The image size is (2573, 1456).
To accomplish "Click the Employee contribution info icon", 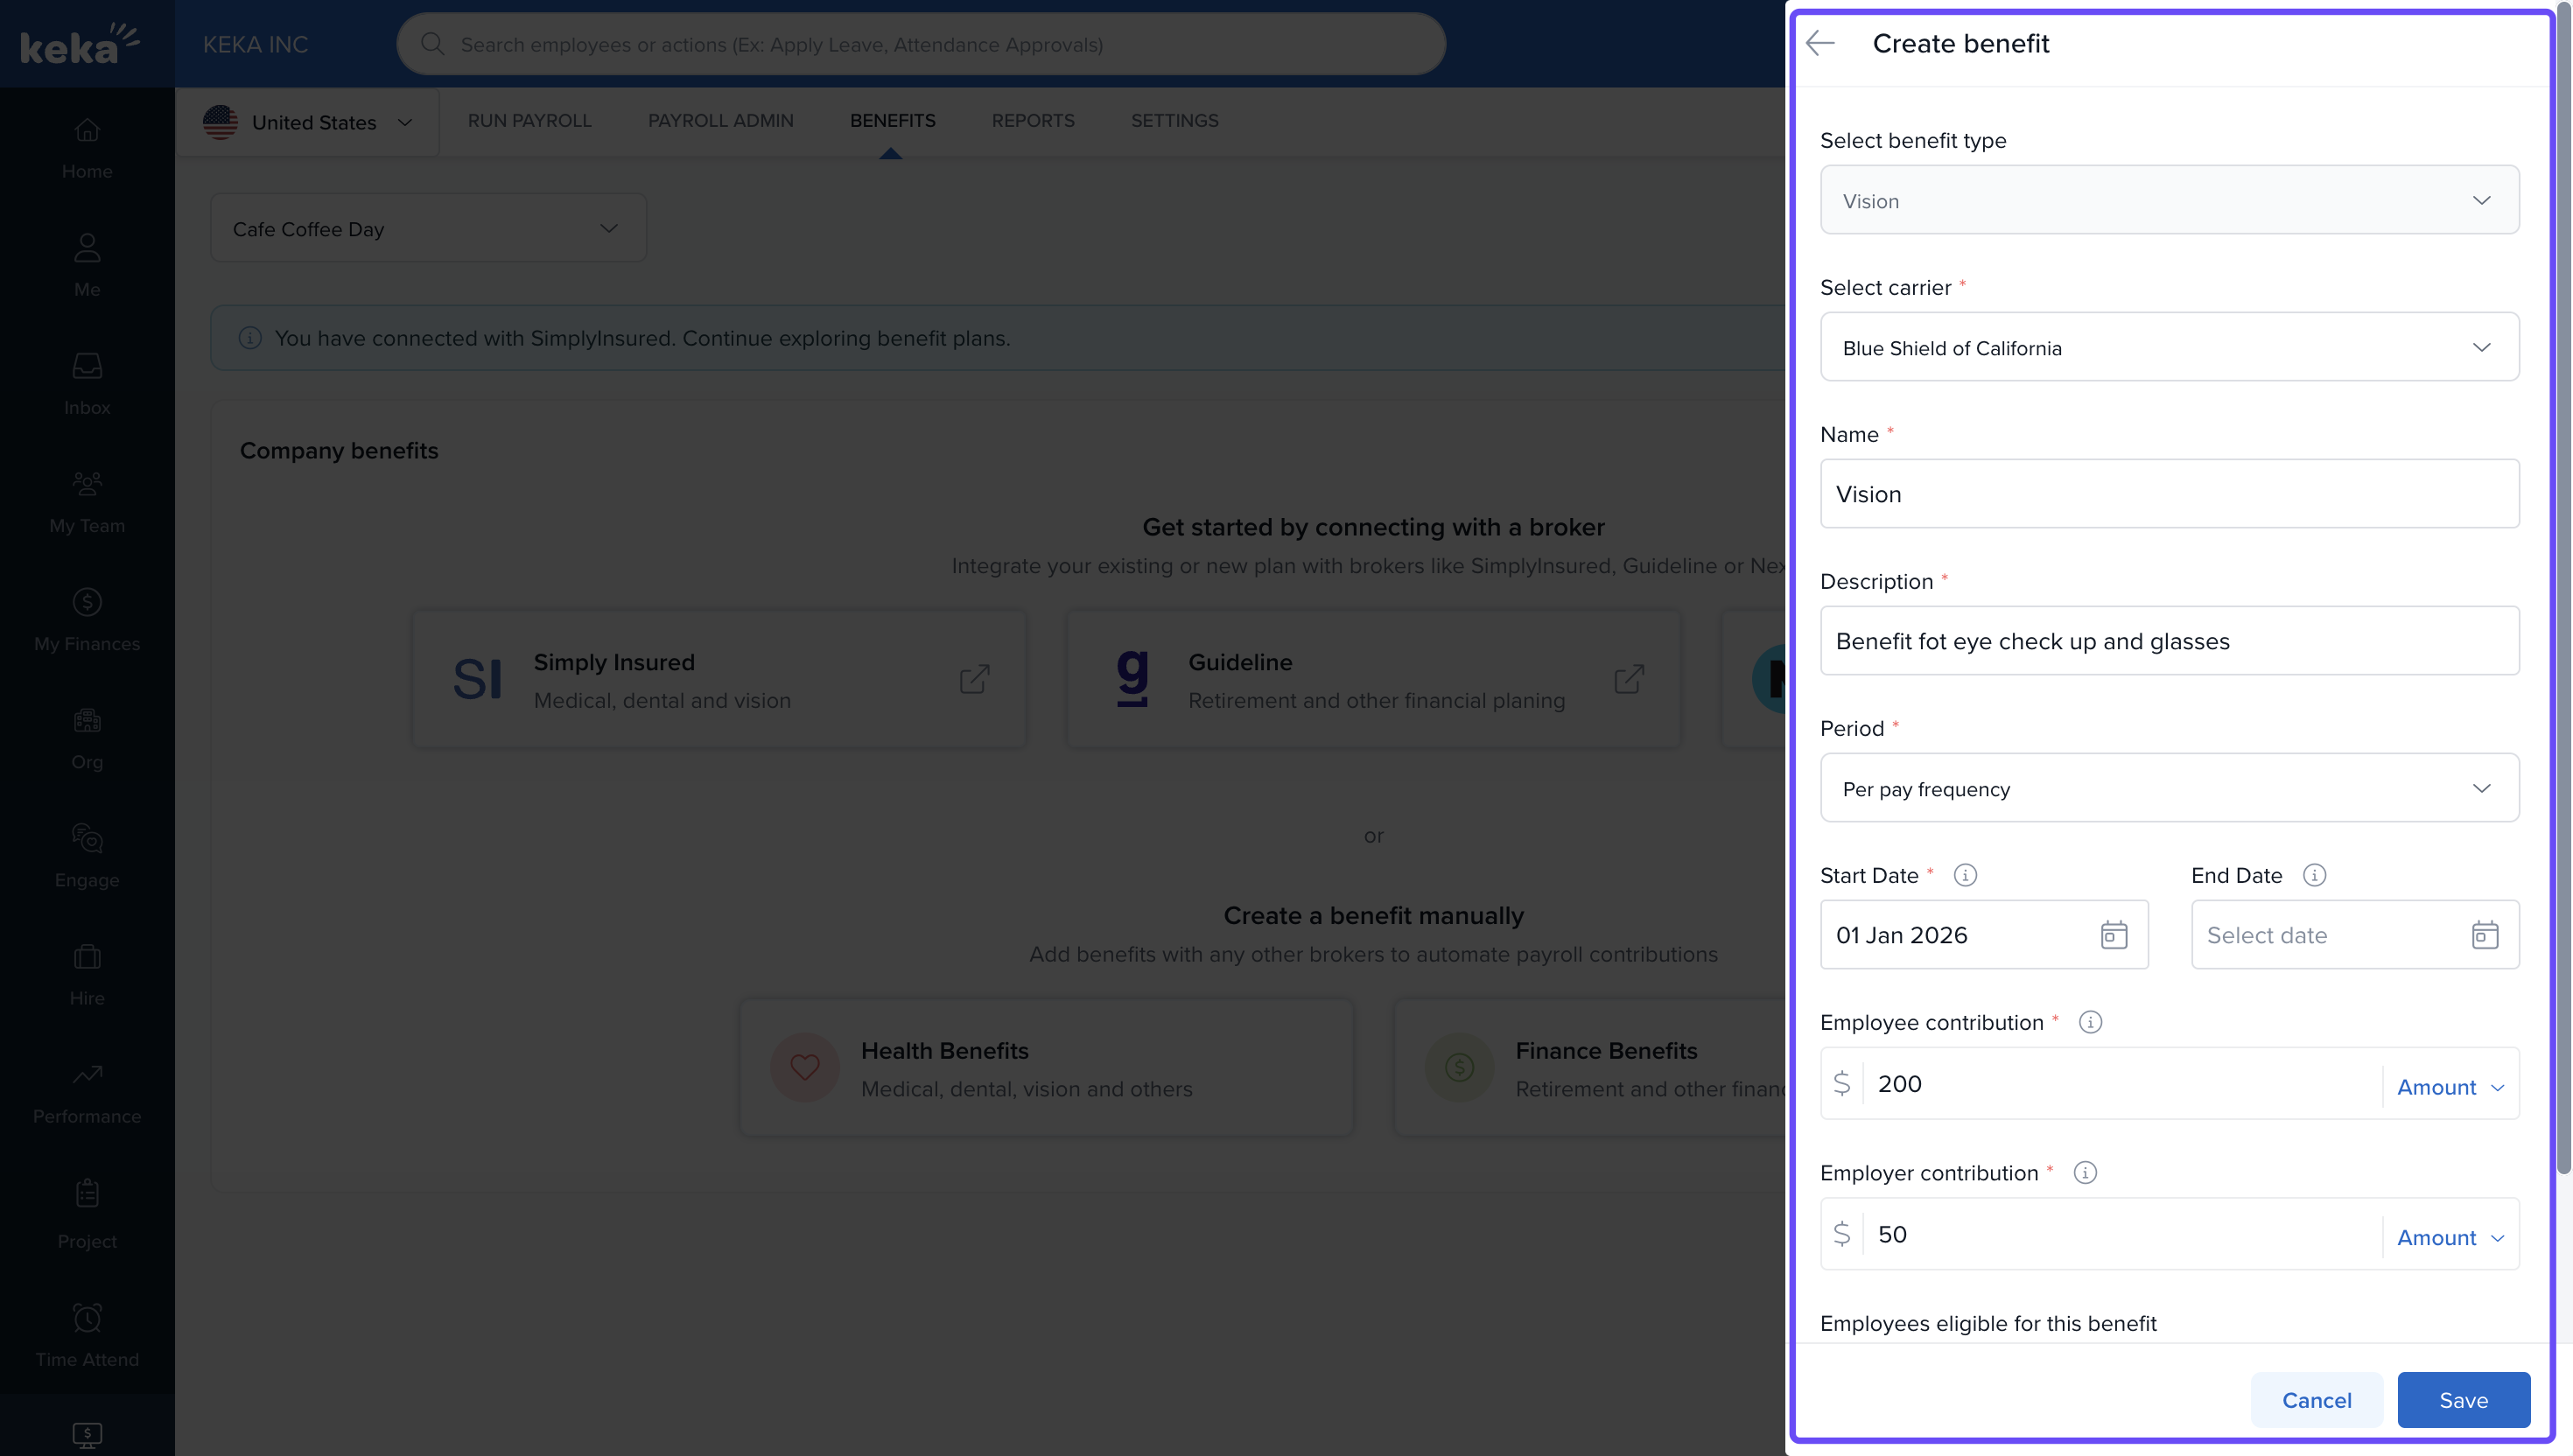I will pyautogui.click(x=2090, y=1022).
